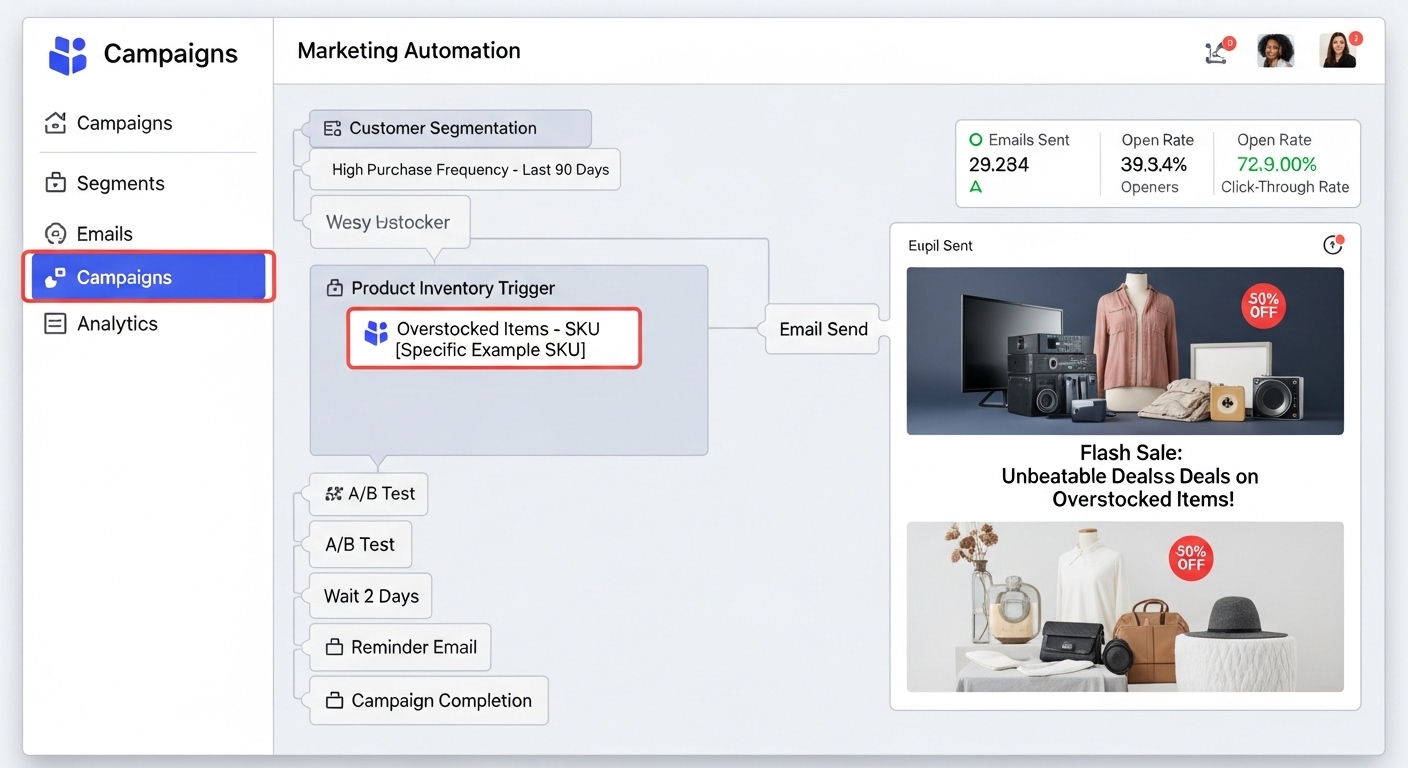The width and height of the screenshot is (1408, 768).
Task: Click the Reminder Email briefcase icon
Action: (x=334, y=648)
